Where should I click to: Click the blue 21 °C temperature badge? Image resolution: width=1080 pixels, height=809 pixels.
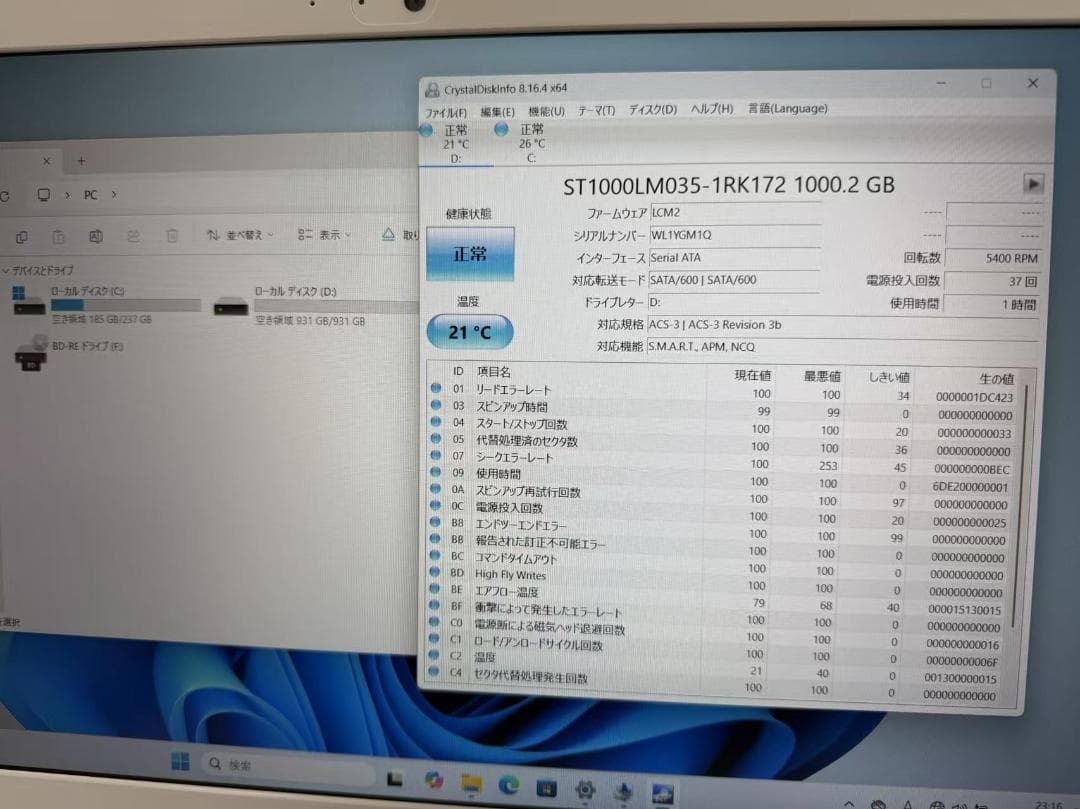pyautogui.click(x=468, y=331)
